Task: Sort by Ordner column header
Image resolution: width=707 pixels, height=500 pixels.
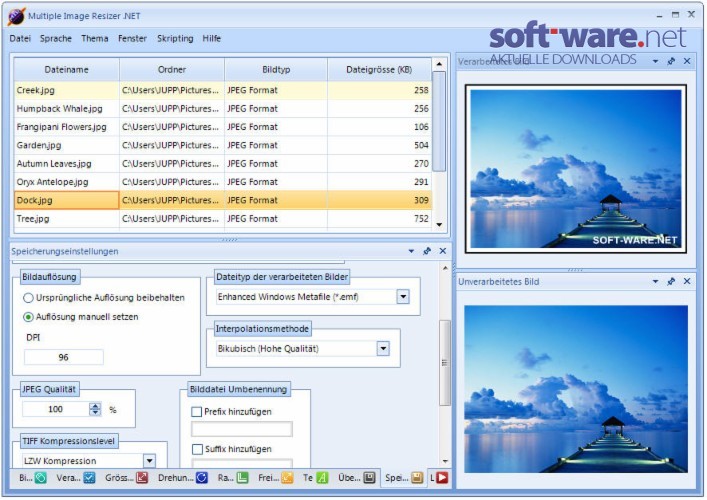Action: [172, 69]
